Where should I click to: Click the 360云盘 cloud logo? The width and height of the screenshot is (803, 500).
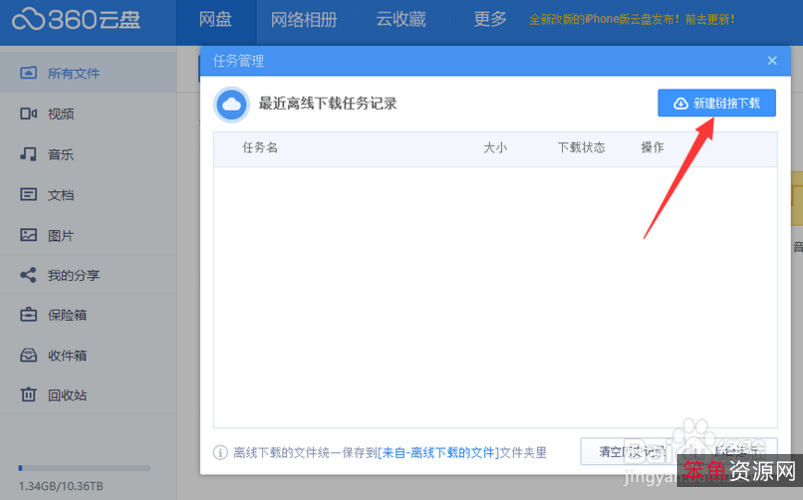point(77,20)
